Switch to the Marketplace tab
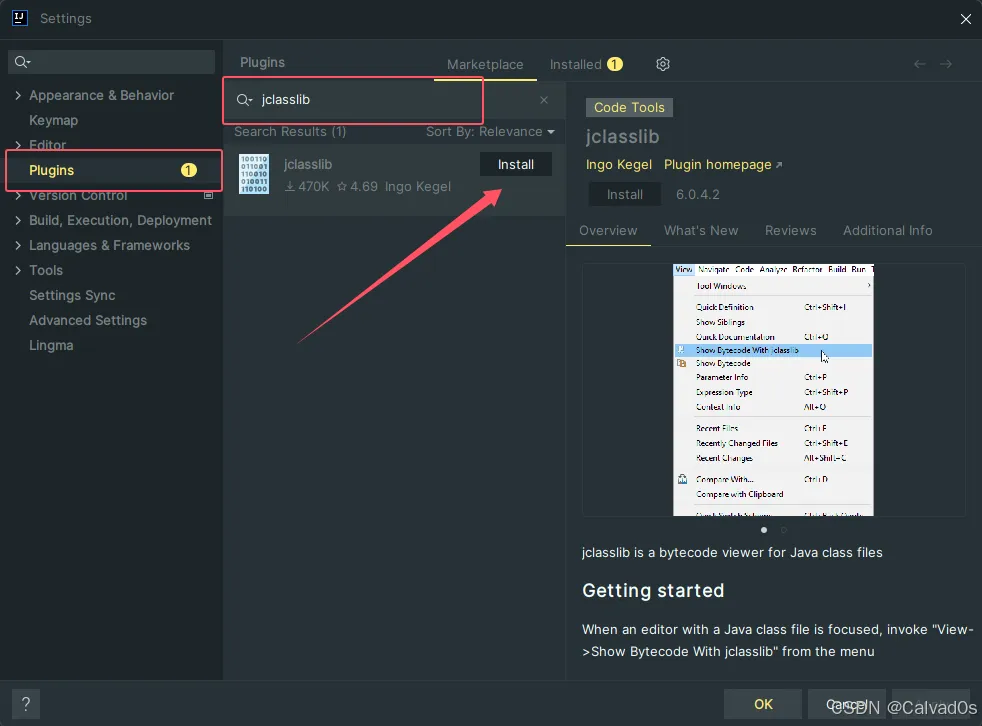The width and height of the screenshot is (982, 726). click(x=485, y=65)
